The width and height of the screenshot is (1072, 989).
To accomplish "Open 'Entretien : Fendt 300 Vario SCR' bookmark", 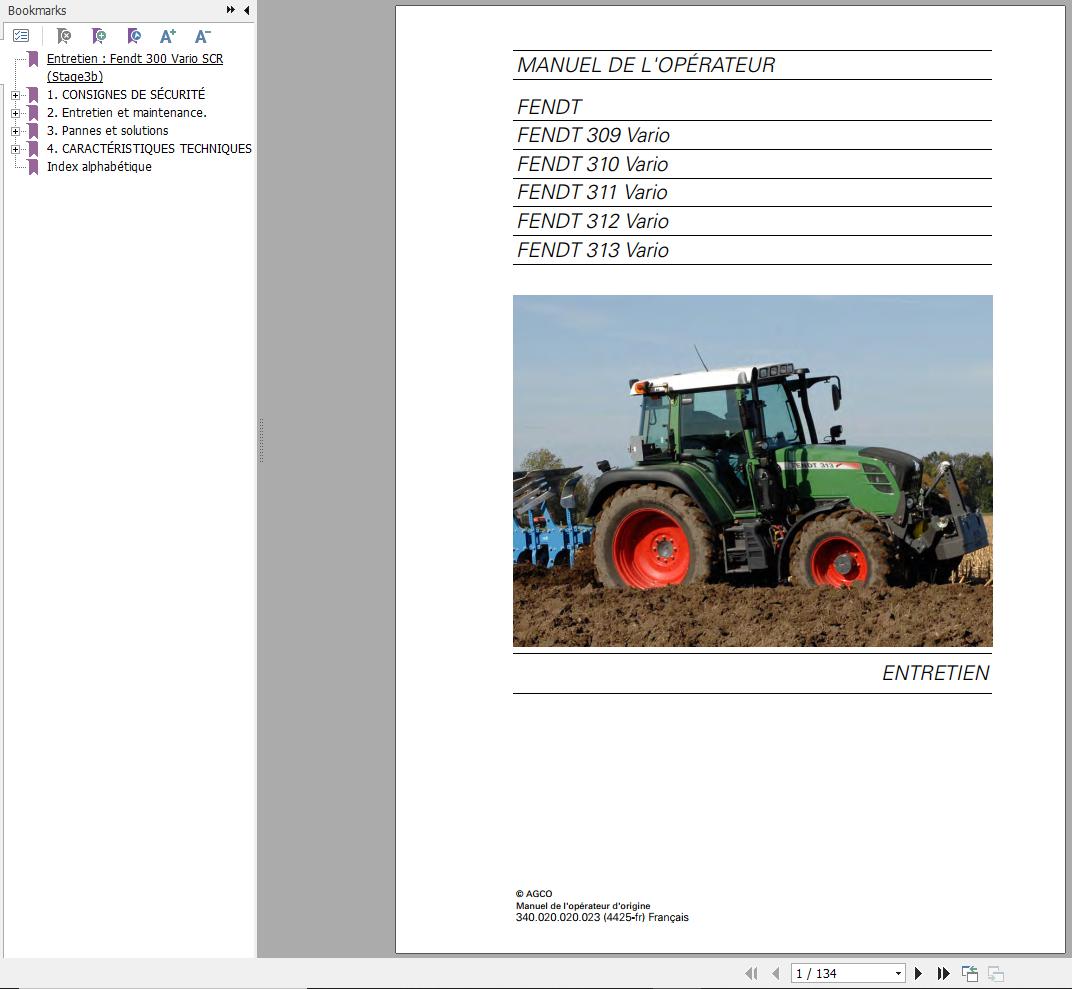I will [x=135, y=67].
